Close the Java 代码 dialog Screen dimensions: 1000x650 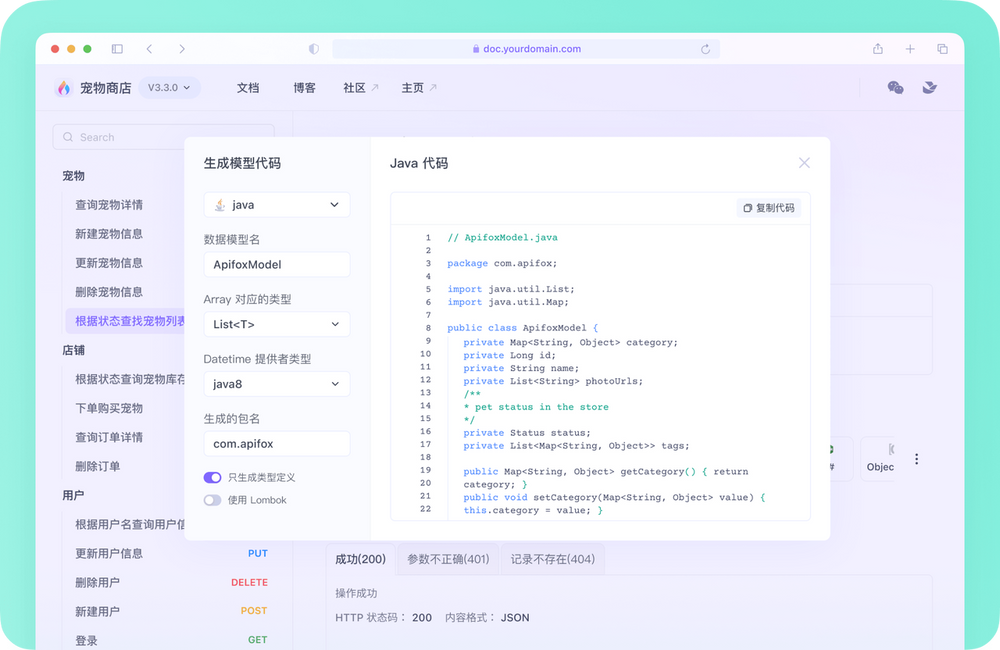click(x=804, y=163)
